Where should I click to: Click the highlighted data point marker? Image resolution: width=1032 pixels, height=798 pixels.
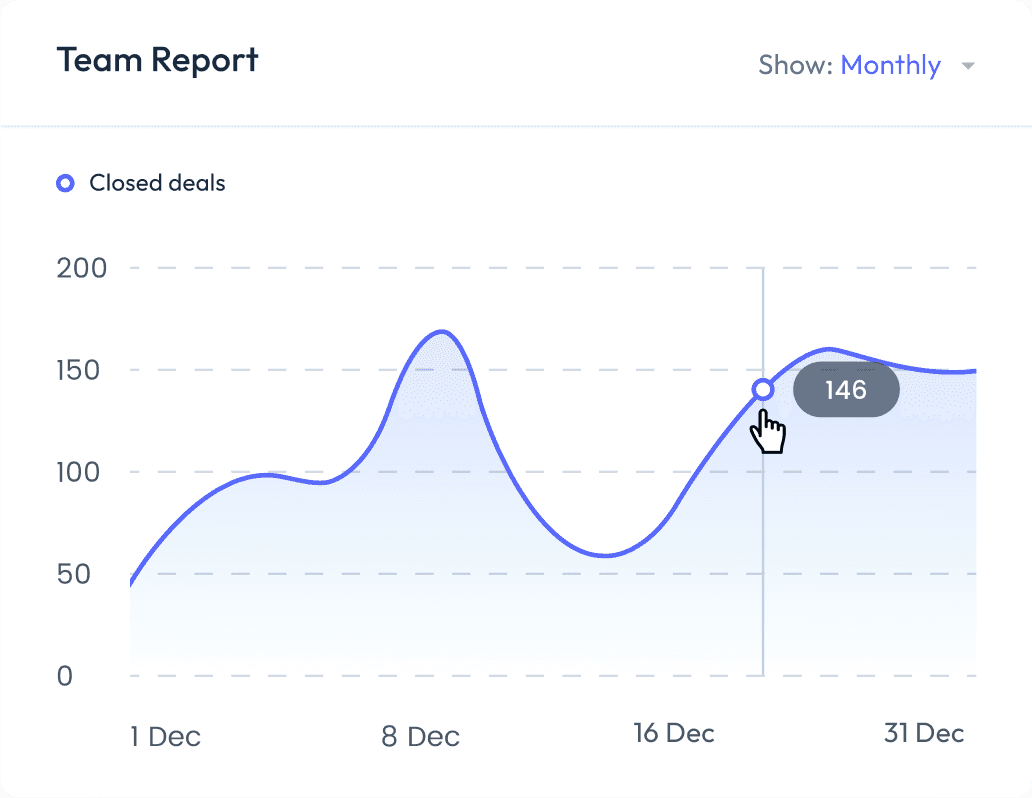tap(763, 389)
